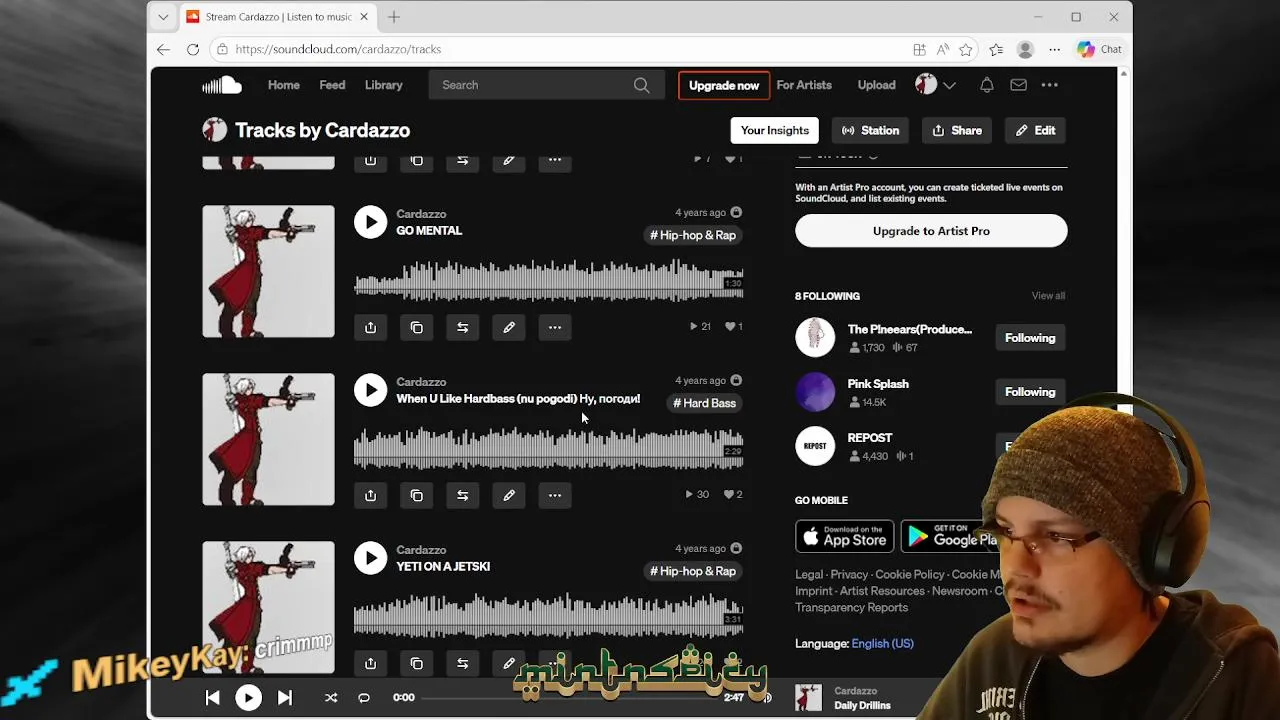Share the When U Like Hardbass track
1280x720 pixels.
(x=371, y=495)
